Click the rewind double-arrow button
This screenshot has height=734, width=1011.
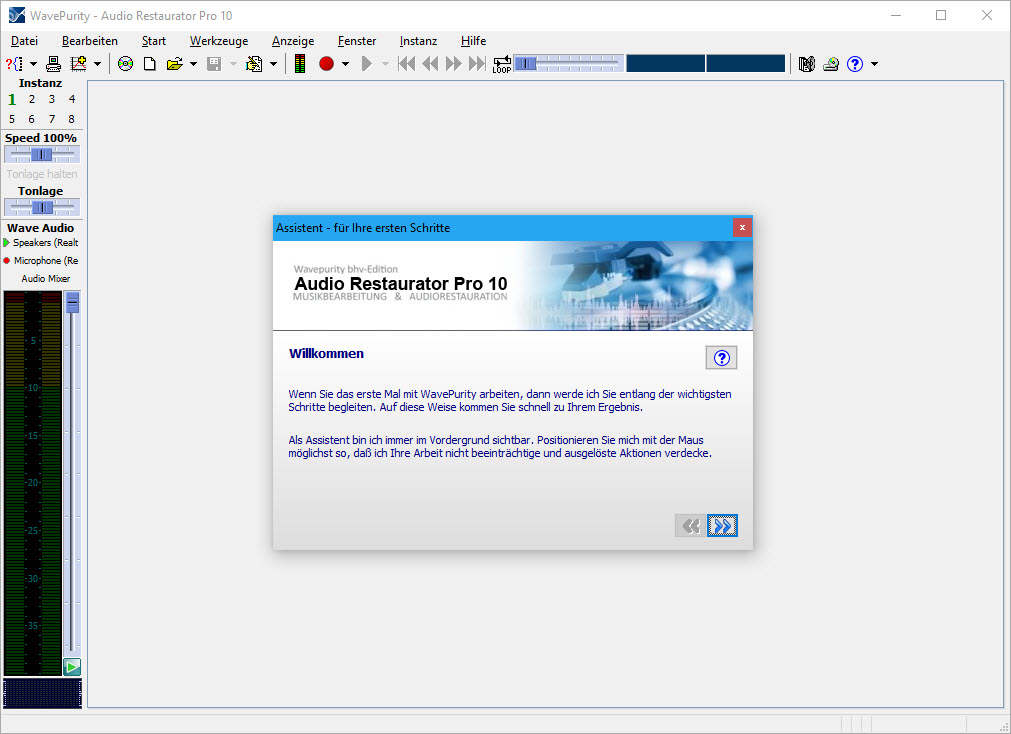pos(430,64)
